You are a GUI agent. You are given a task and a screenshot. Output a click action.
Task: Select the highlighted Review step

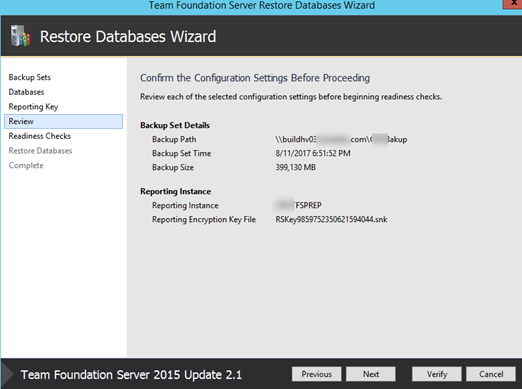(63, 121)
